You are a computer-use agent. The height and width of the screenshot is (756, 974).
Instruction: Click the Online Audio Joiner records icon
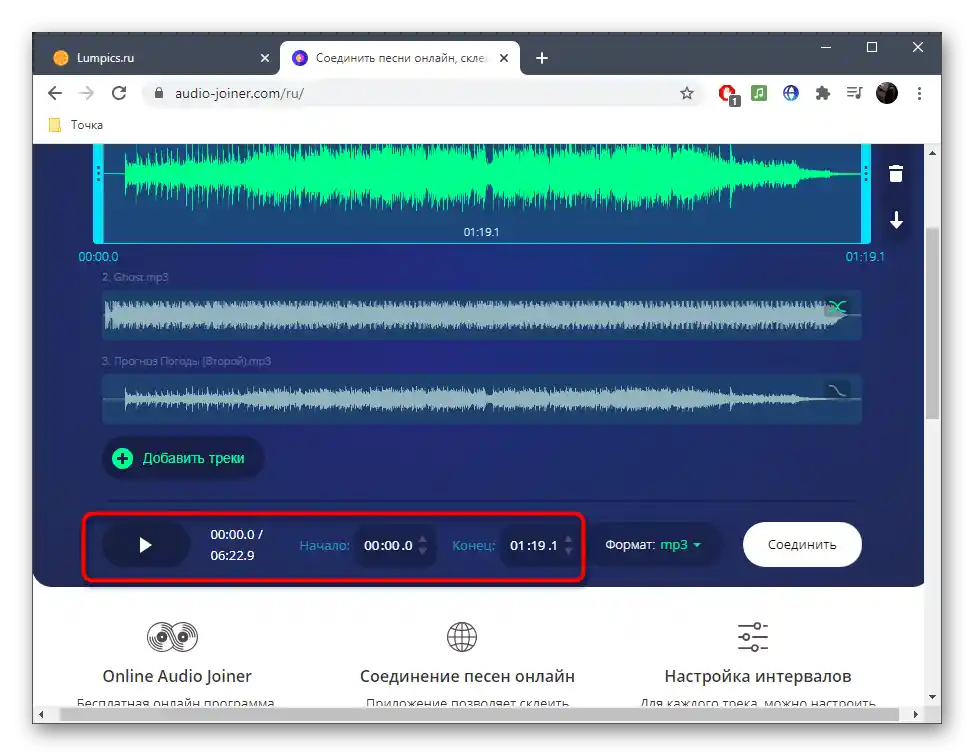[172, 637]
